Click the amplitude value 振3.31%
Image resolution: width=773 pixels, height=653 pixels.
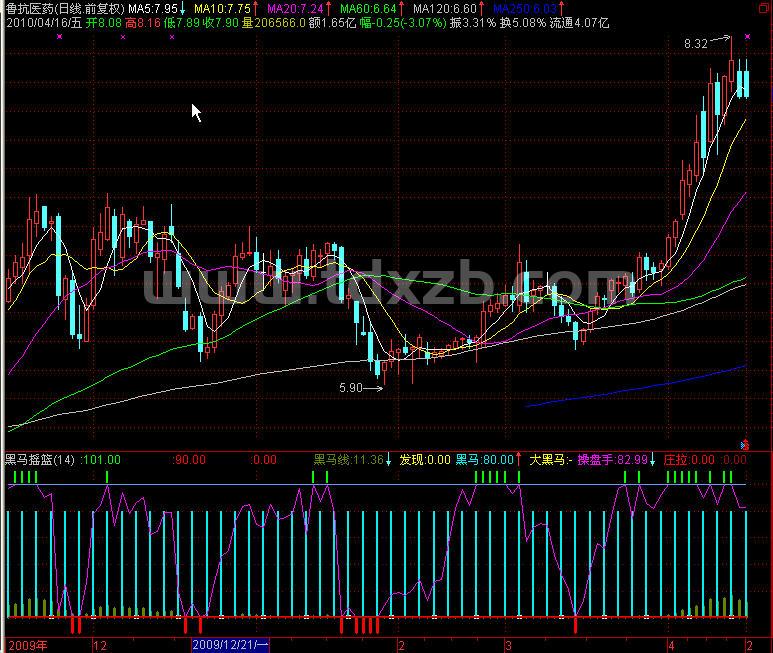pyautogui.click(x=473, y=23)
